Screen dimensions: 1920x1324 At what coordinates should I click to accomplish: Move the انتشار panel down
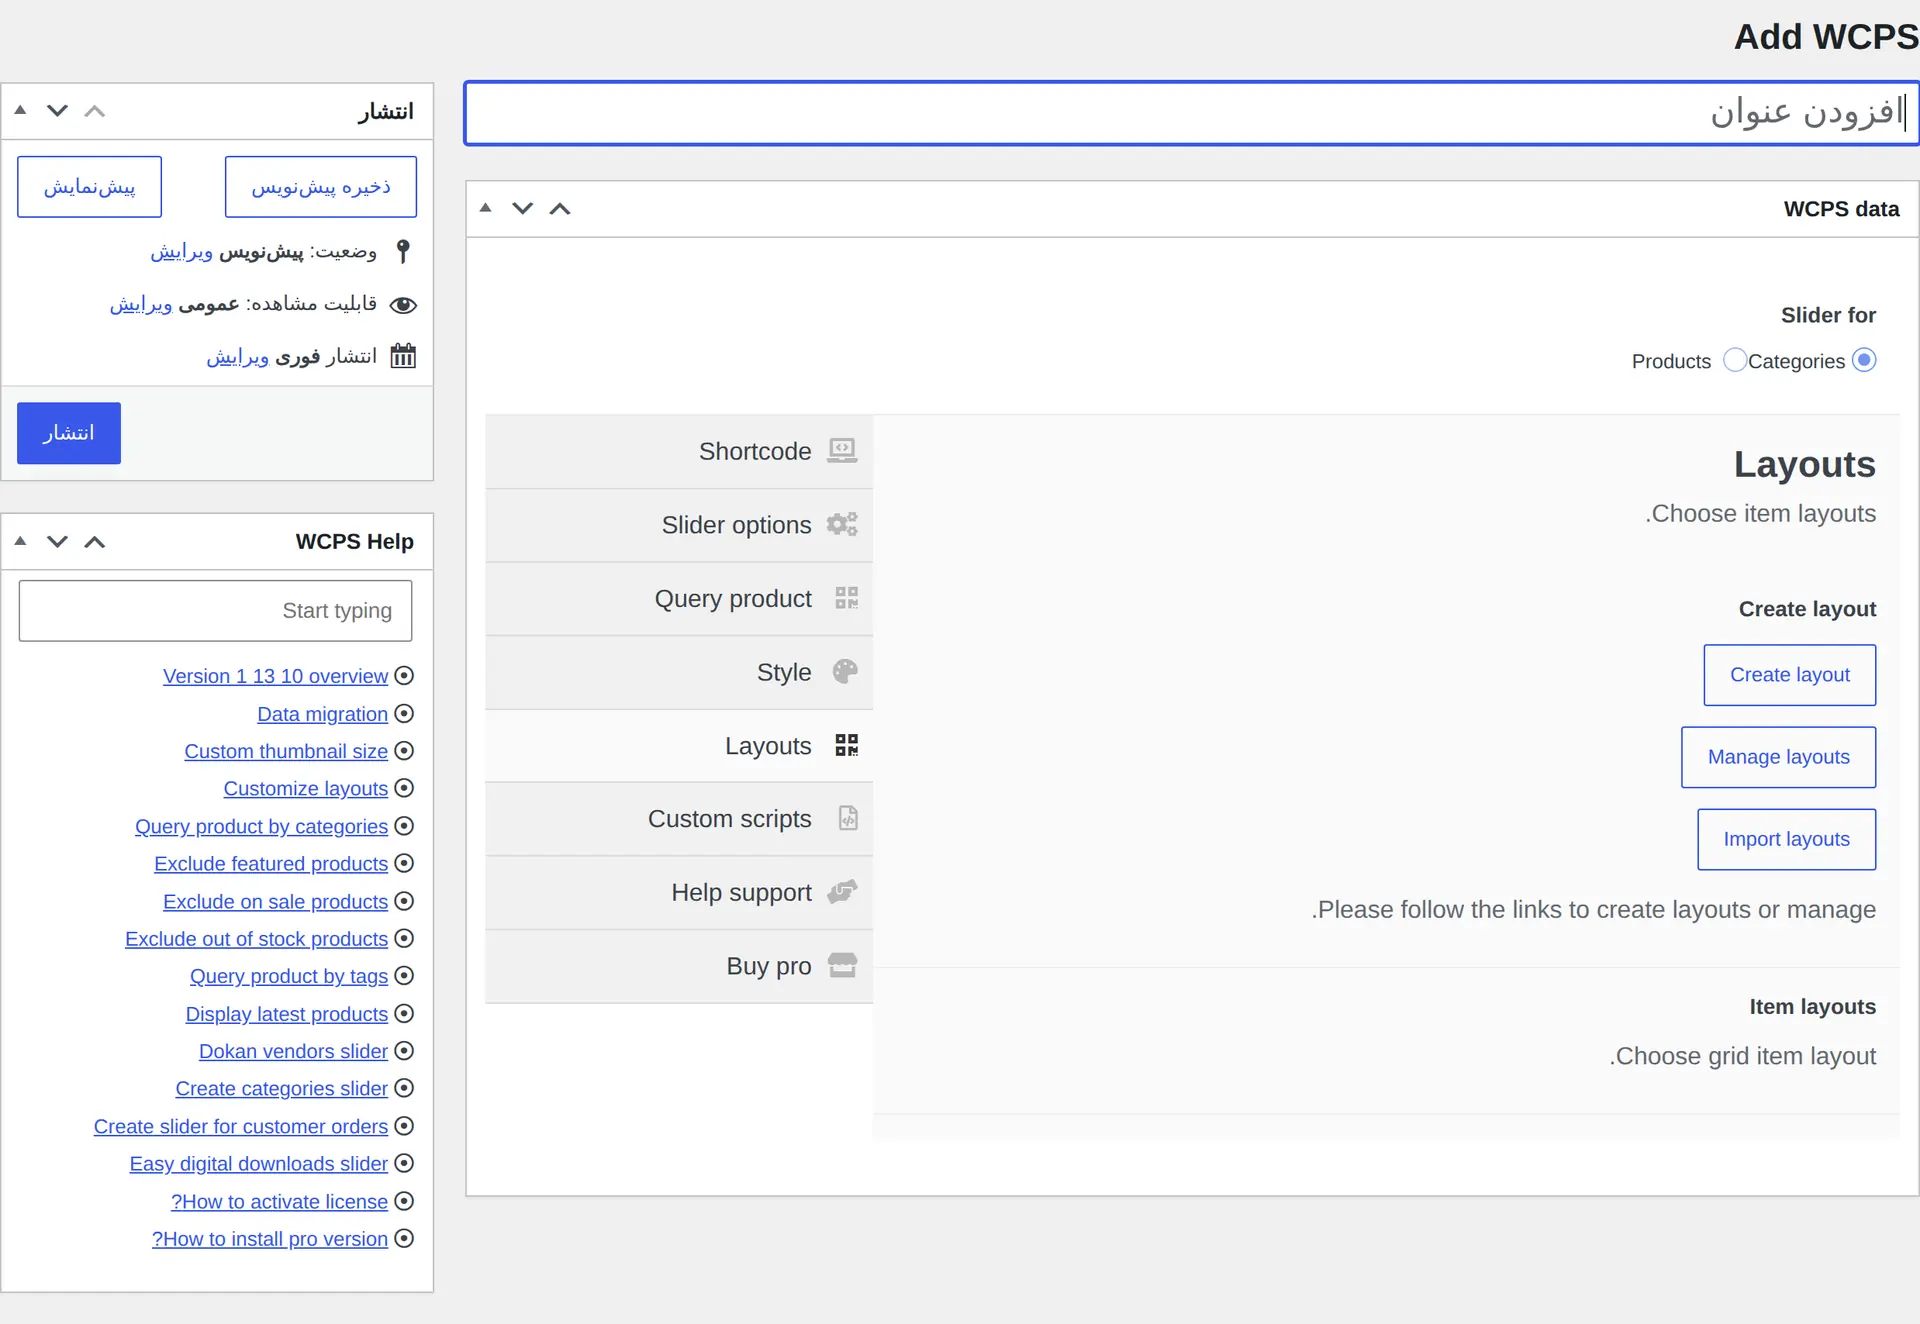[x=57, y=111]
